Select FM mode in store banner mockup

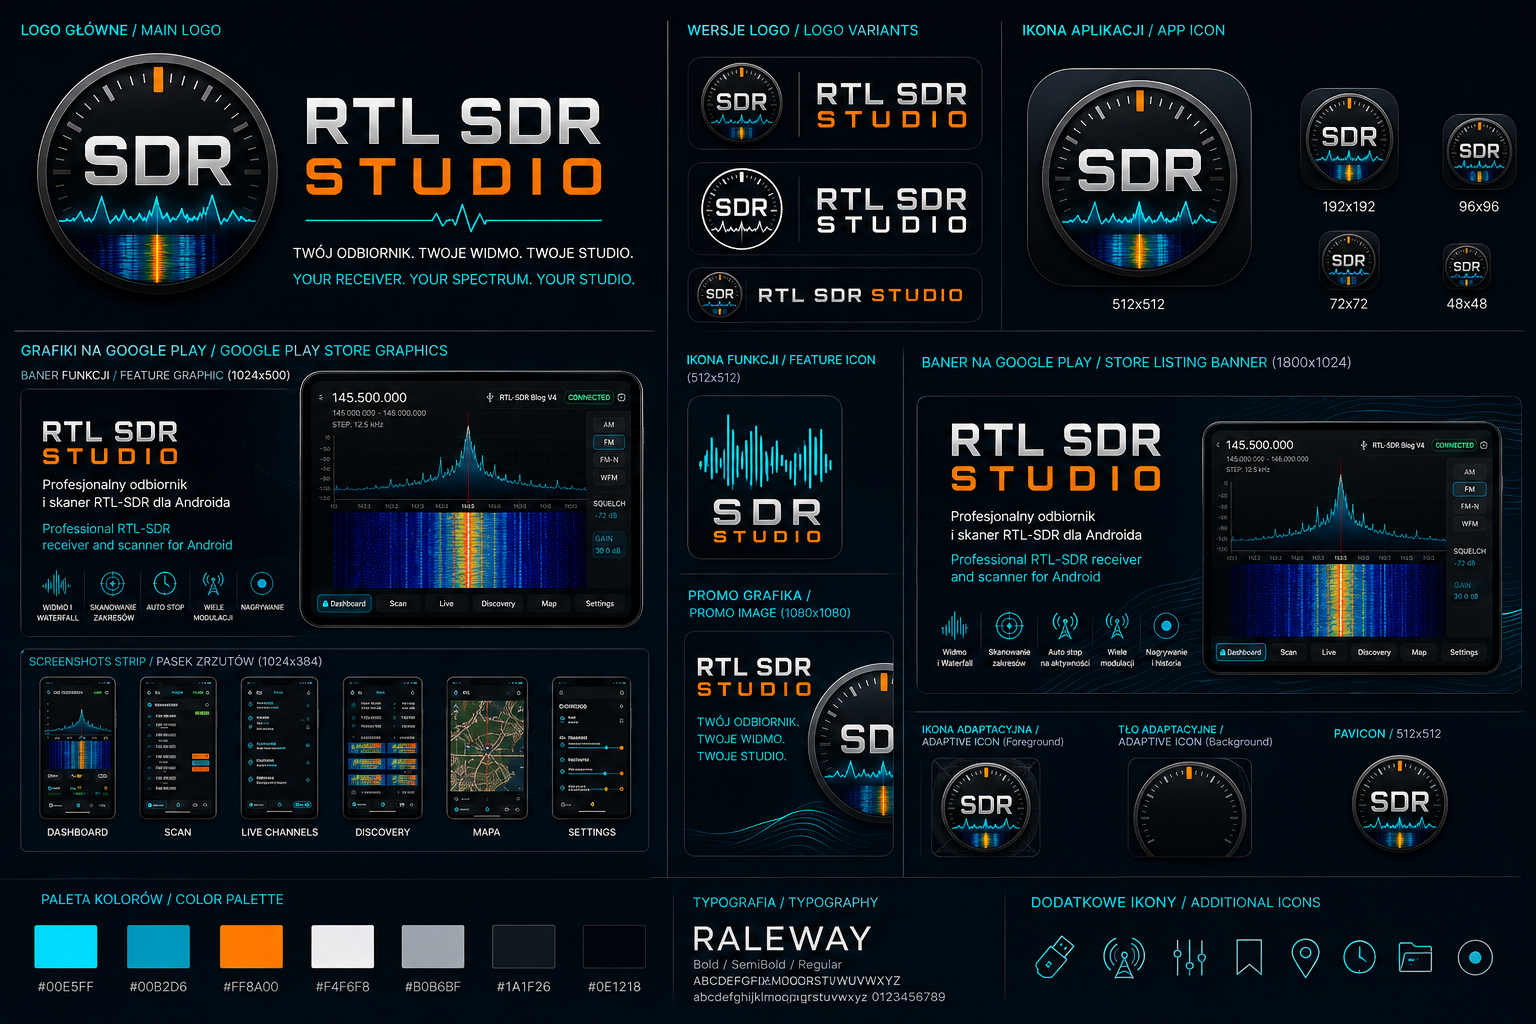point(1469,489)
